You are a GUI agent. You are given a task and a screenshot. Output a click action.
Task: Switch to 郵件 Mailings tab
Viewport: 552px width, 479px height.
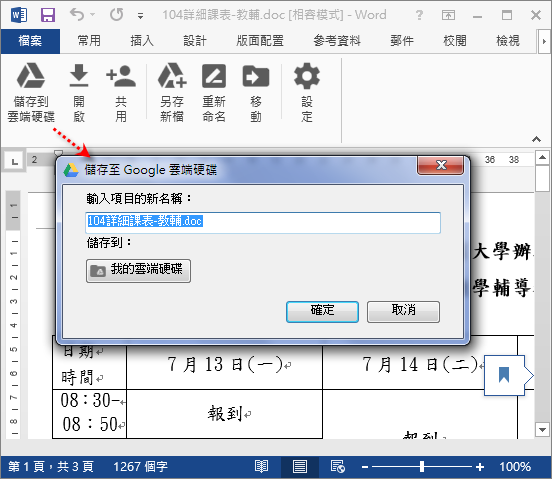[x=402, y=41]
